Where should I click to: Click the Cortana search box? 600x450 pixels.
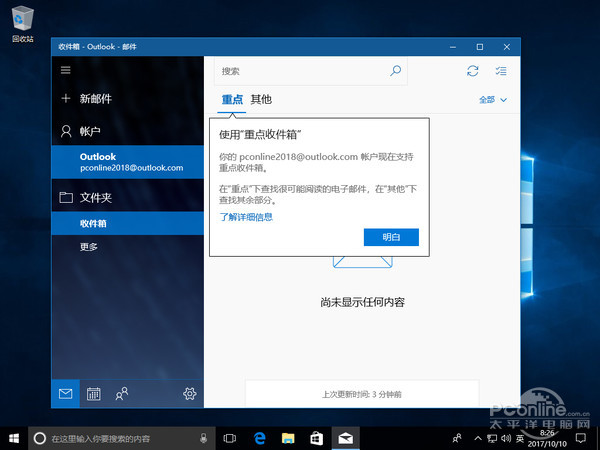pos(122,439)
